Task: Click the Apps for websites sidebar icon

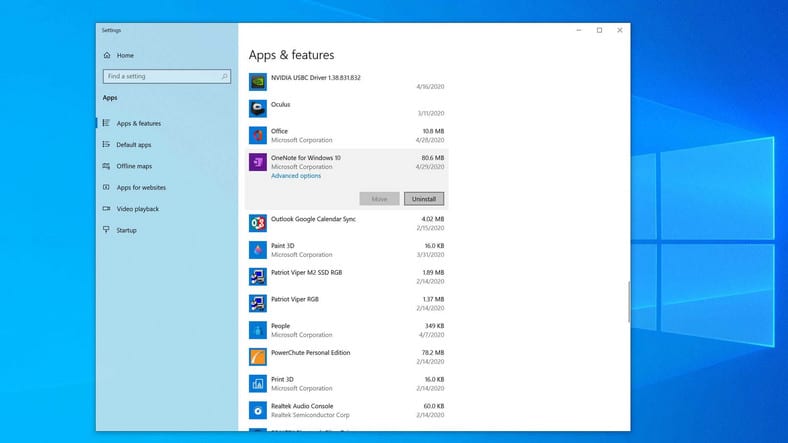Action: click(106, 187)
